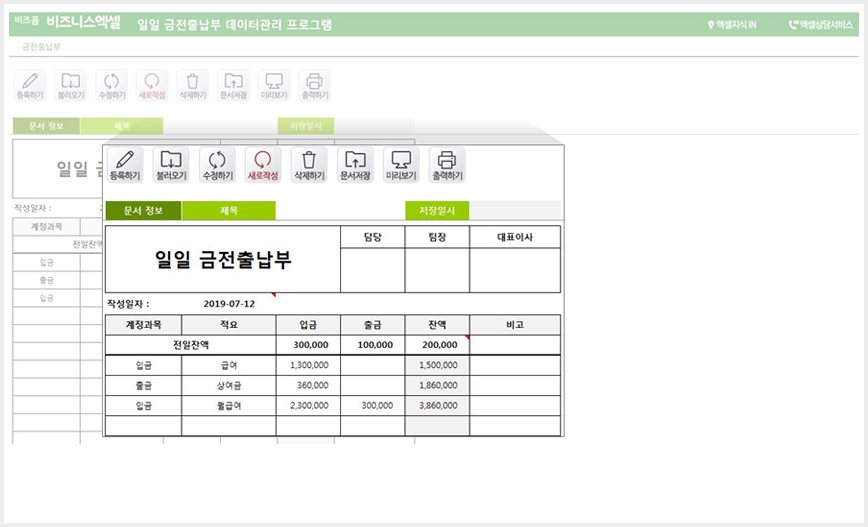
Task: Click the 대표이사 approval header cell
Action: click(515, 237)
